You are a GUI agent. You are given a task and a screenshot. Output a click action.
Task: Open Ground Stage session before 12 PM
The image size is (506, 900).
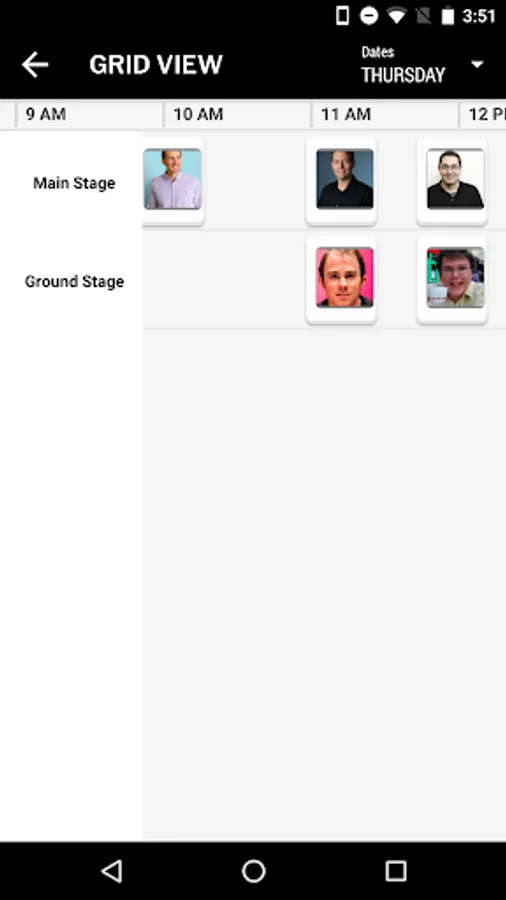tap(452, 280)
